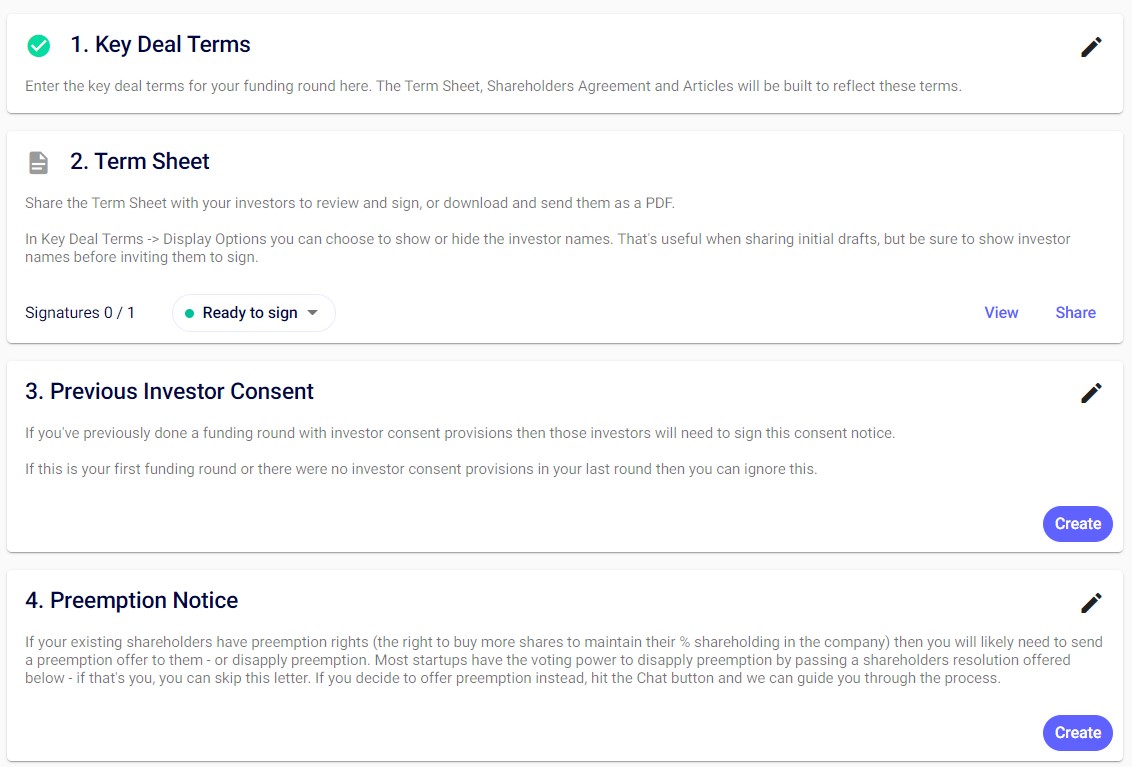This screenshot has height=767, width=1132.
Task: Click the Key Deal Terms description text
Action: coord(493,86)
